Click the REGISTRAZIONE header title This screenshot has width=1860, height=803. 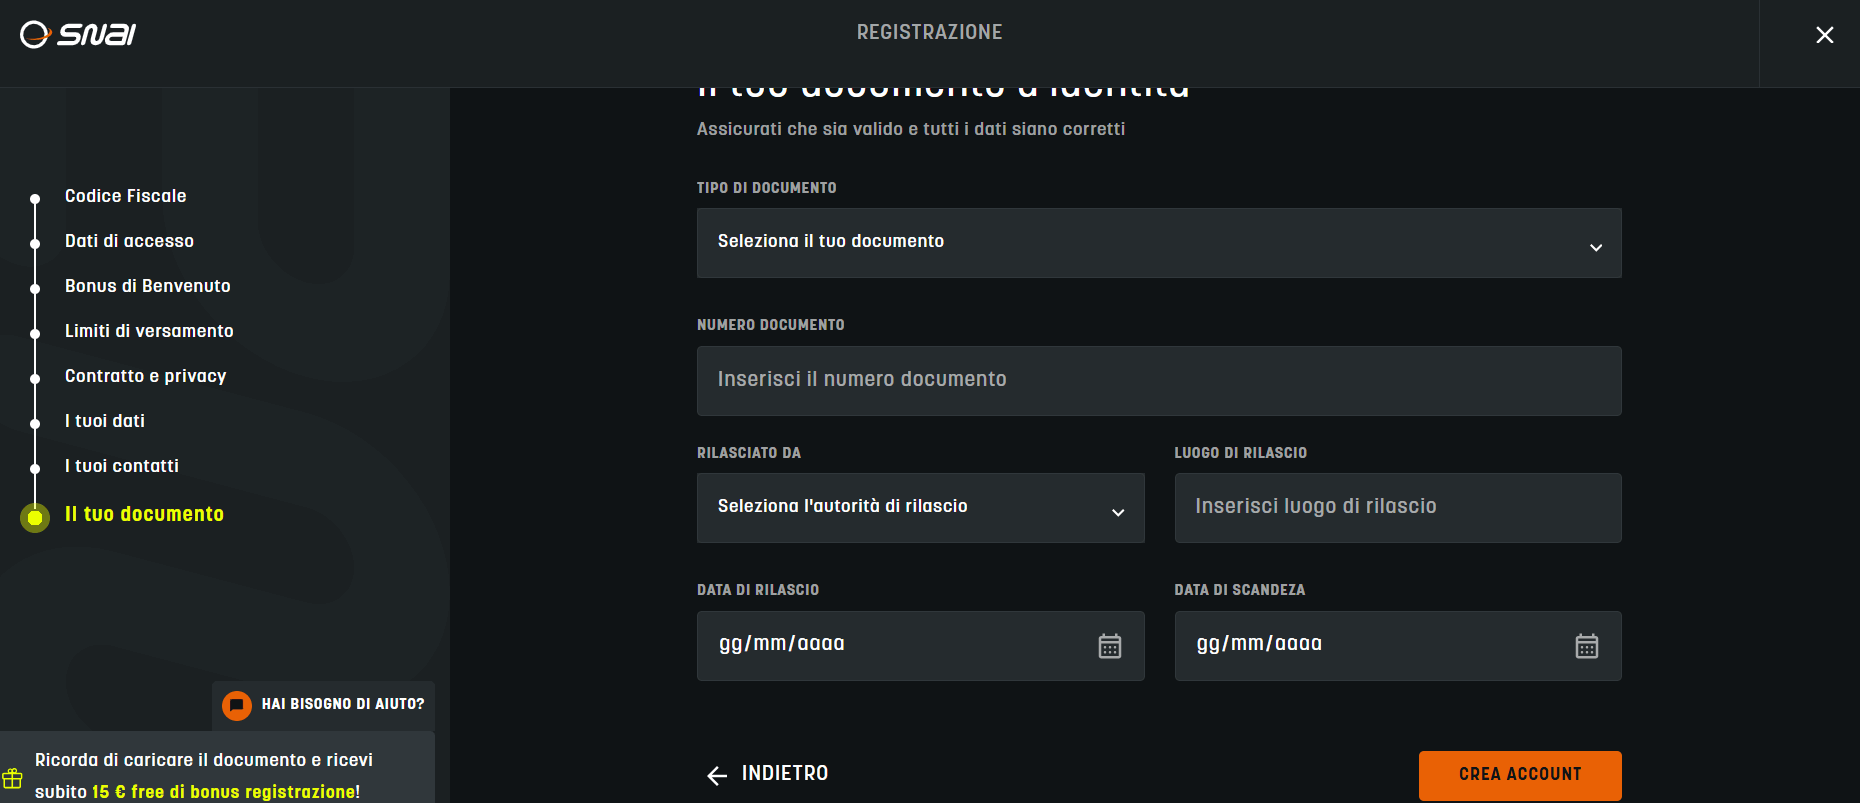(929, 32)
